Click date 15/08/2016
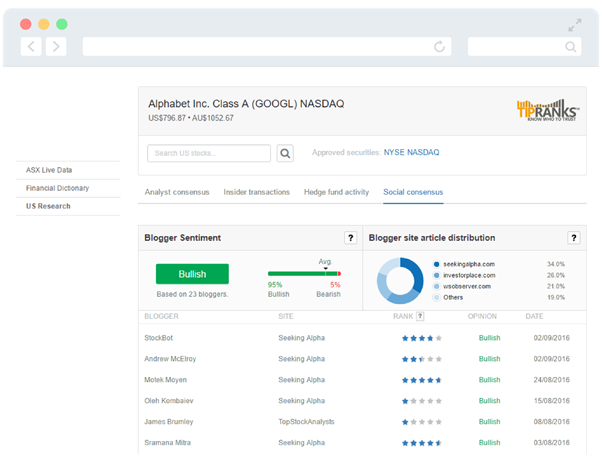602x463 pixels. point(552,401)
